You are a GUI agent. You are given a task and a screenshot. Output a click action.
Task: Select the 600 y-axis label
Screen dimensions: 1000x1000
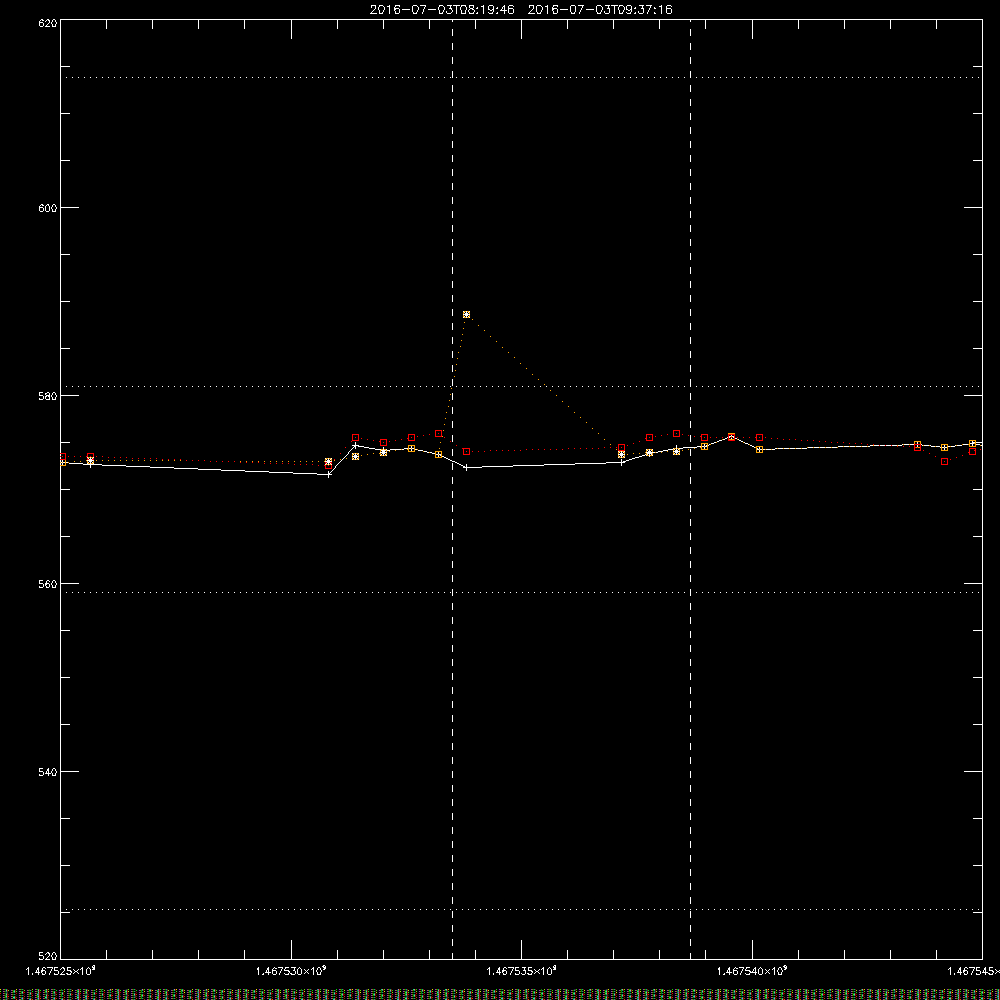point(48,208)
